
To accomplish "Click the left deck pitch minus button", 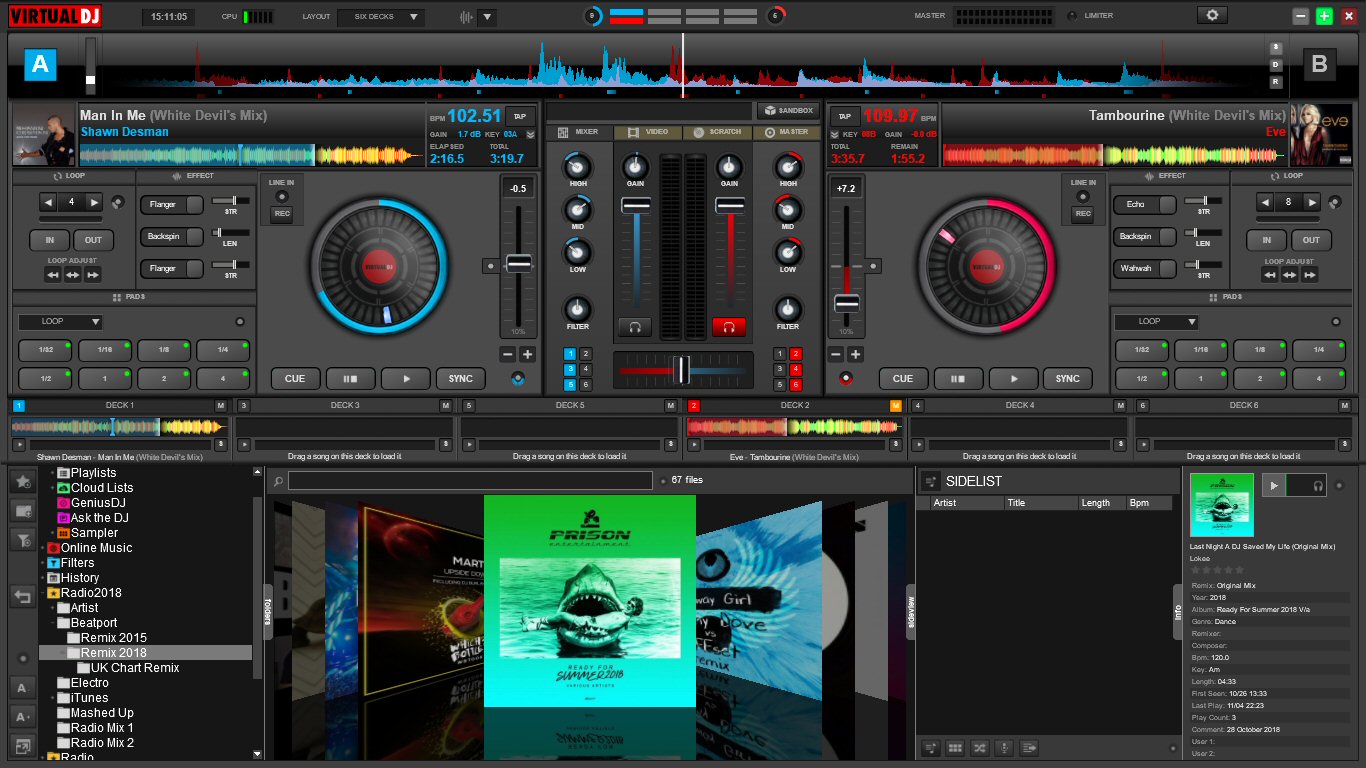I will 508,354.
